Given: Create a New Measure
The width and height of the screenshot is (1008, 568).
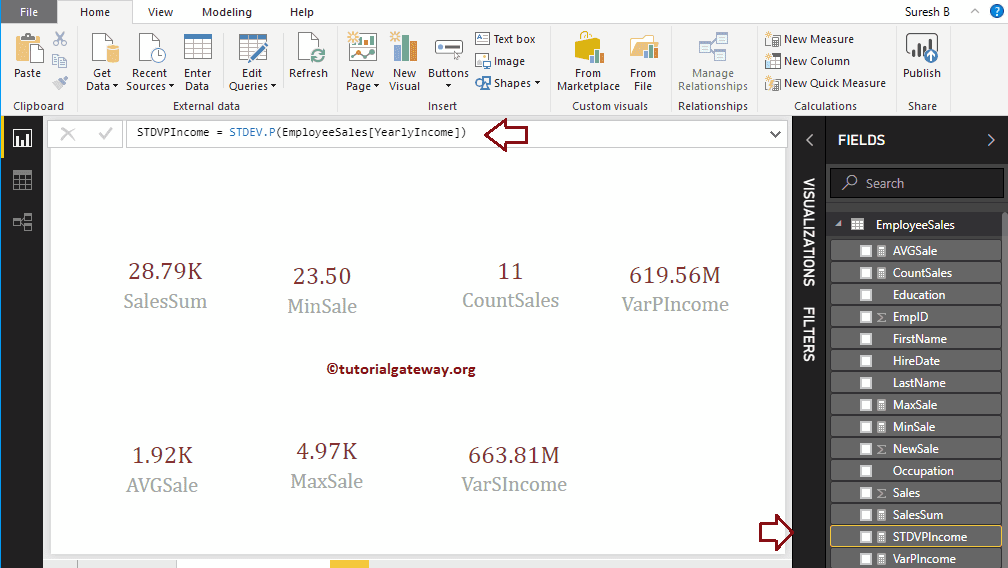Looking at the screenshot, I should coord(809,39).
